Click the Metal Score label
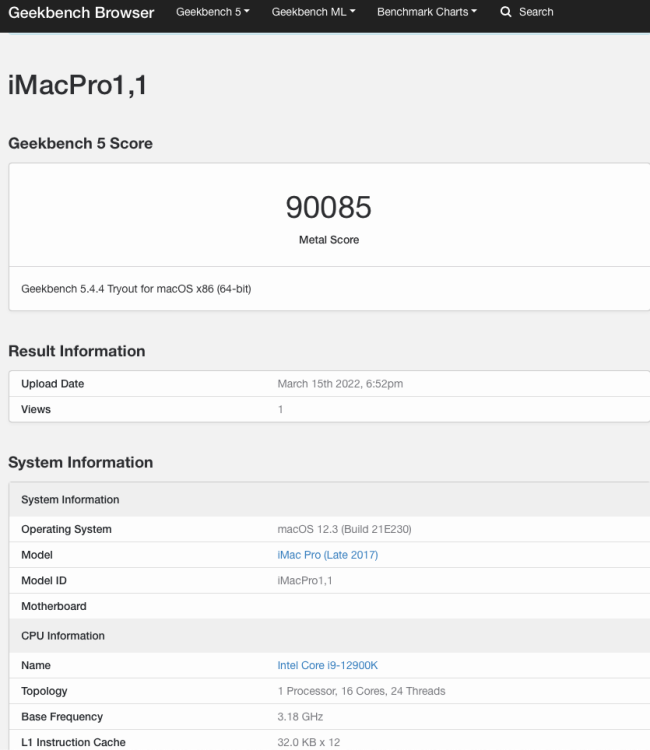Image resolution: width=650 pixels, height=750 pixels. (x=329, y=240)
